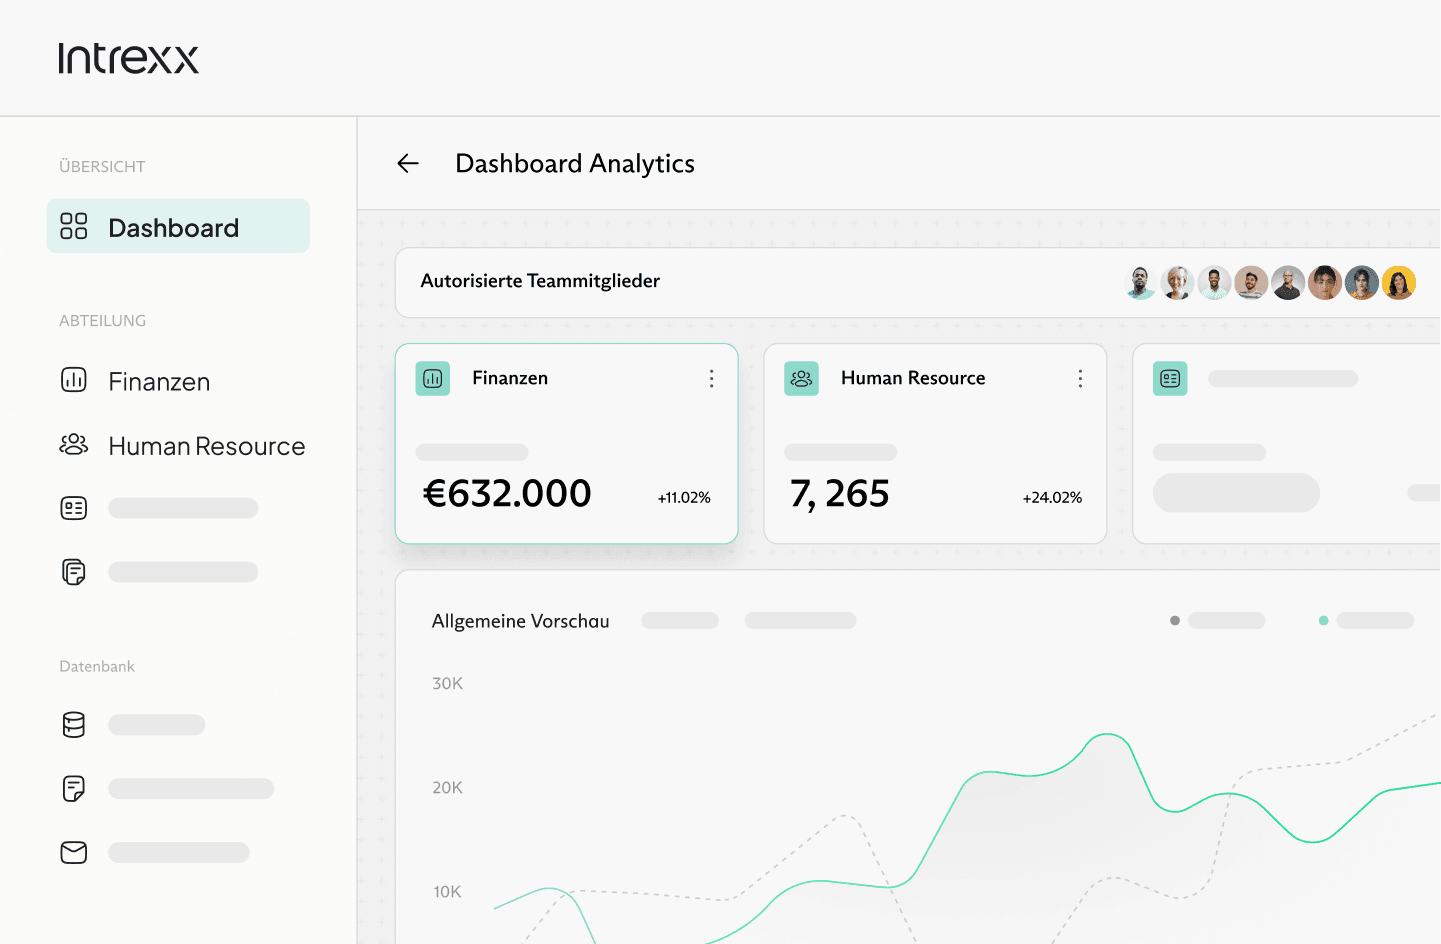Click the mail envelope icon in the sidebar
This screenshot has height=944, width=1441.
point(74,853)
